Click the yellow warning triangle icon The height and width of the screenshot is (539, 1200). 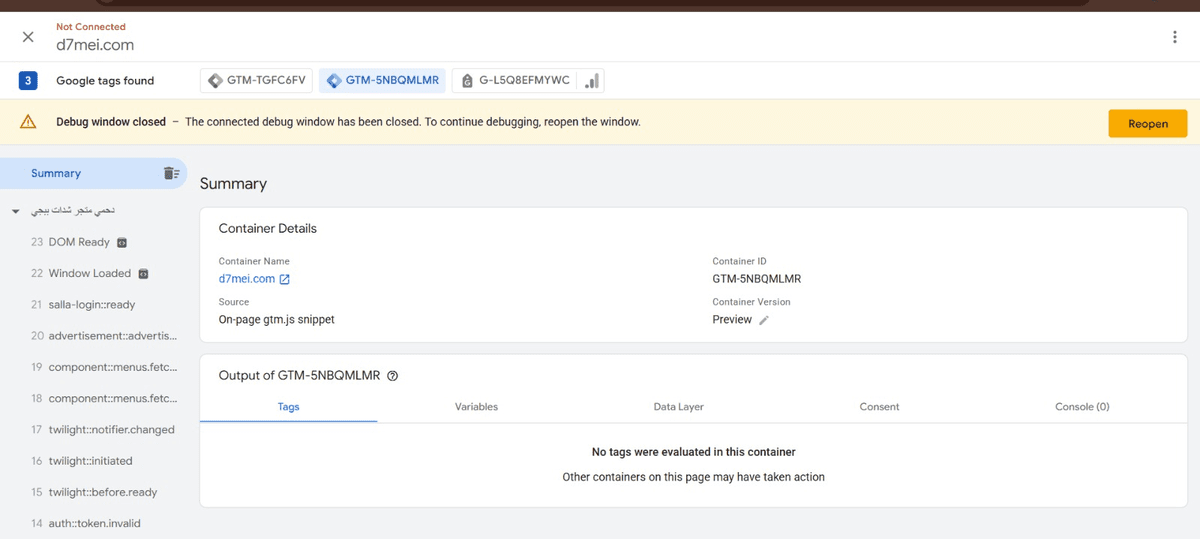(x=28, y=122)
